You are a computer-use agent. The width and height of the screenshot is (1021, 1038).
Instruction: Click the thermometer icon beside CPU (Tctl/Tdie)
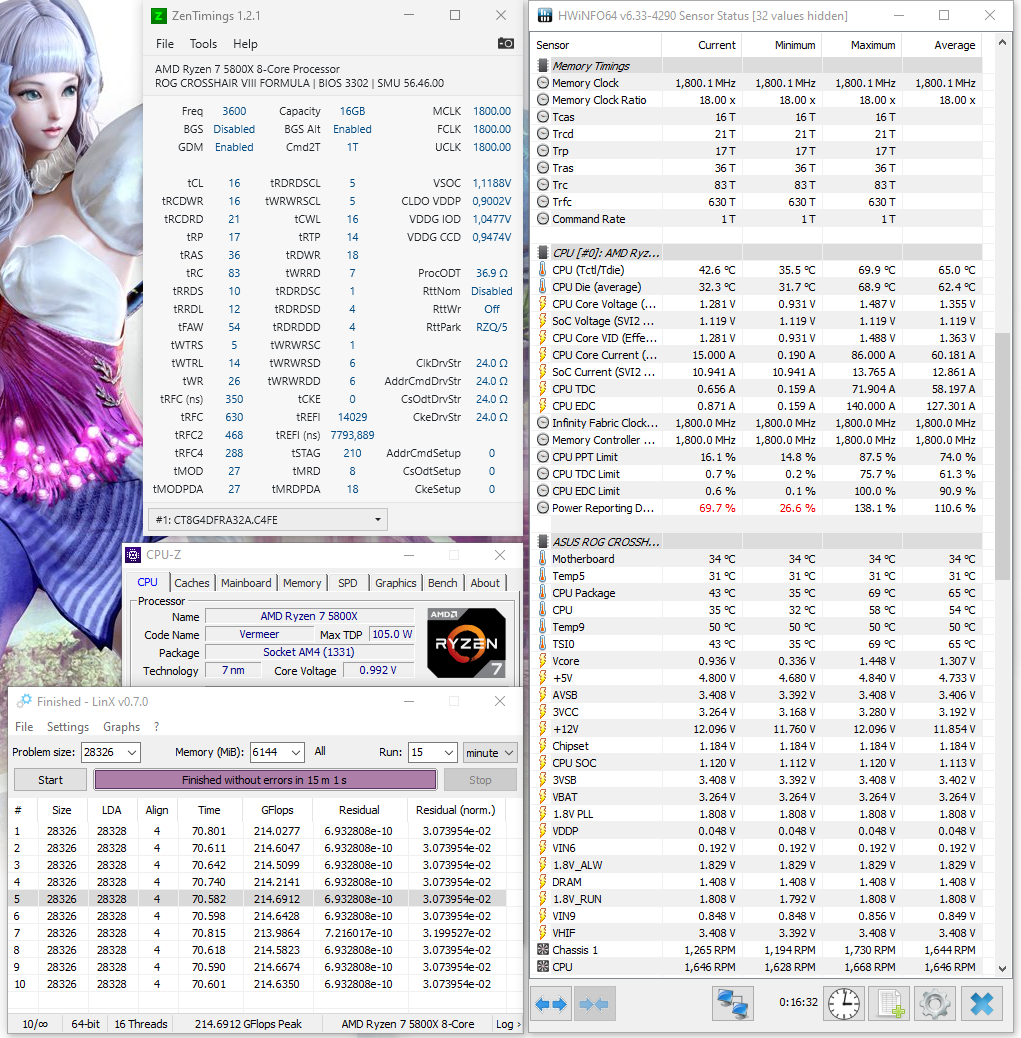point(543,270)
